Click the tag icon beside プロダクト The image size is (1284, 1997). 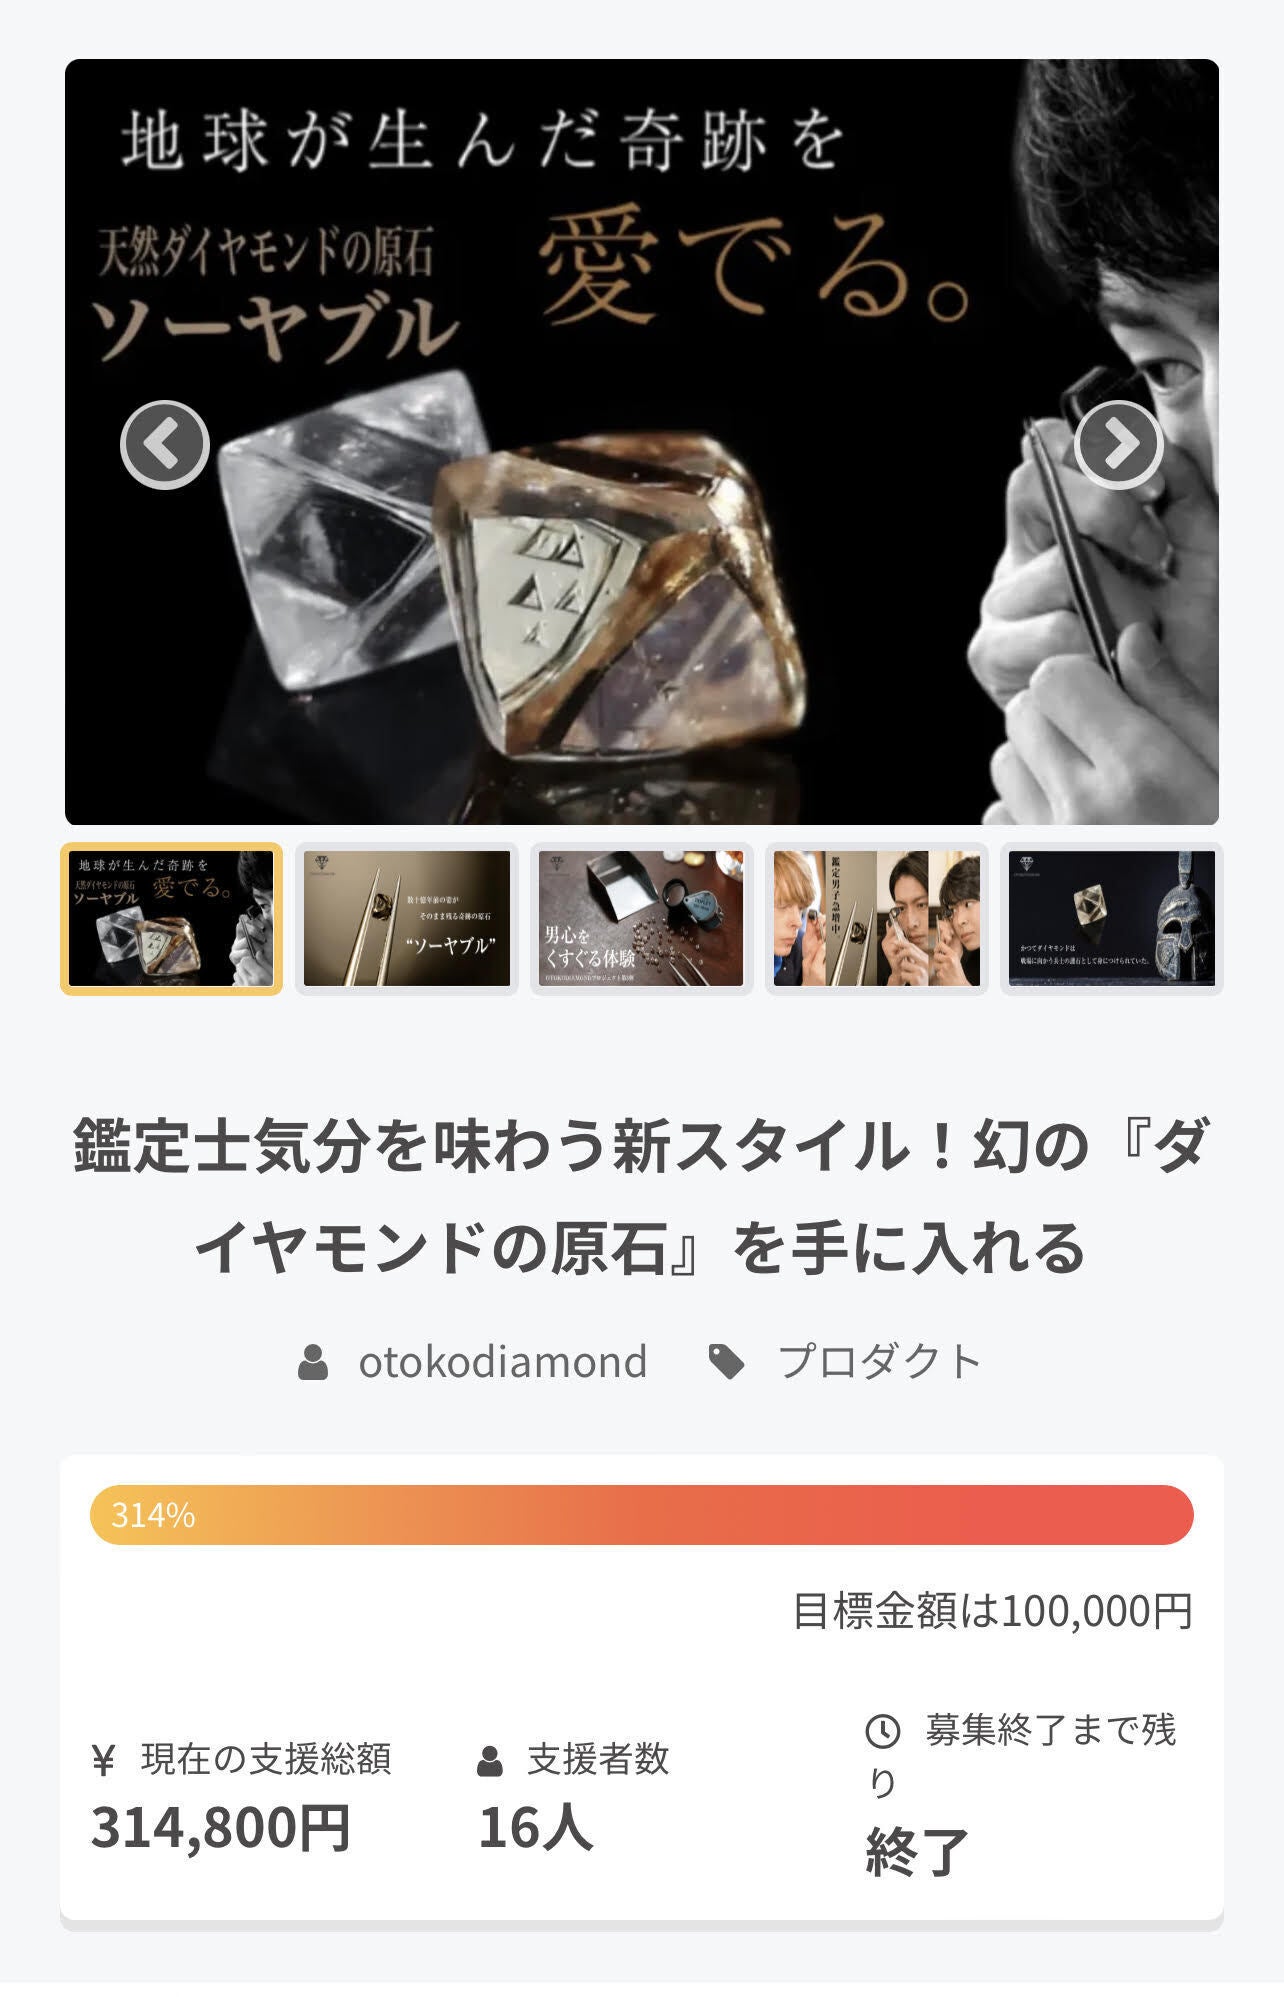726,1362
